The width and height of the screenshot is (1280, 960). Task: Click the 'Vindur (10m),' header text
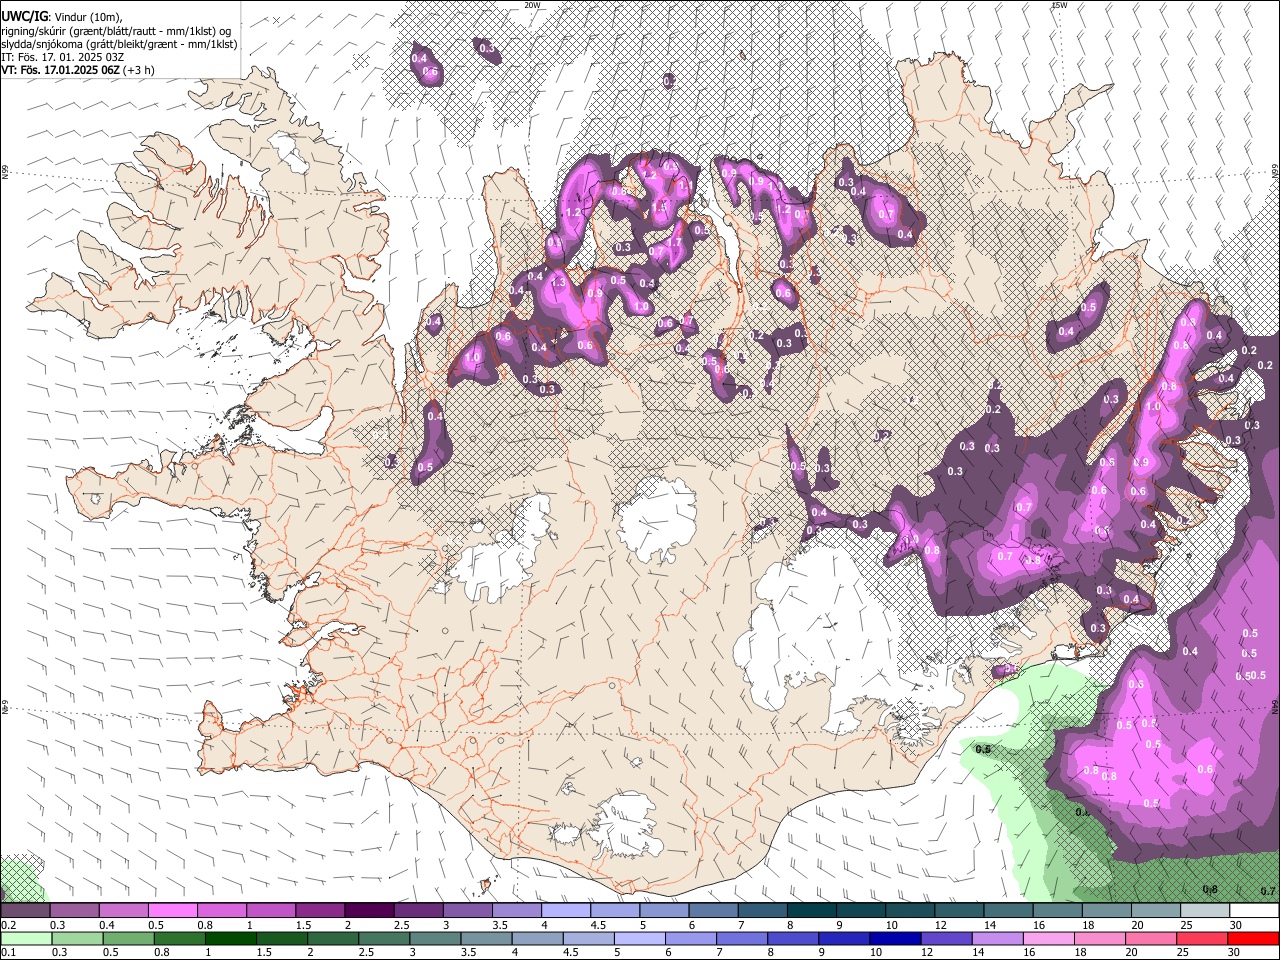(x=87, y=17)
